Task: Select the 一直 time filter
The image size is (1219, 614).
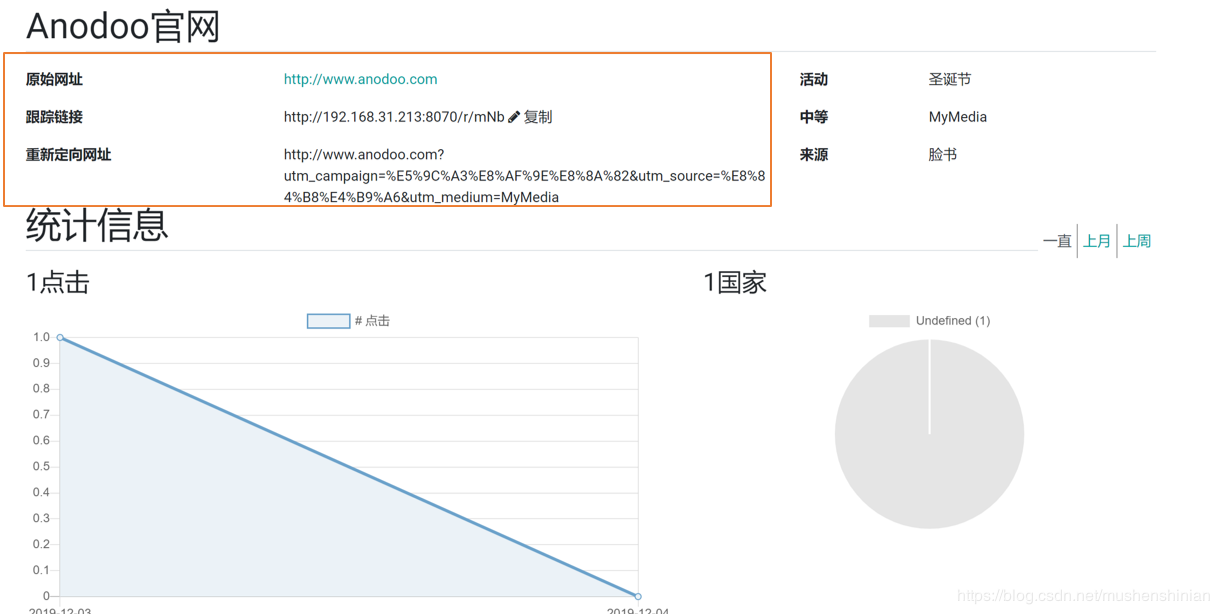Action: [1057, 241]
